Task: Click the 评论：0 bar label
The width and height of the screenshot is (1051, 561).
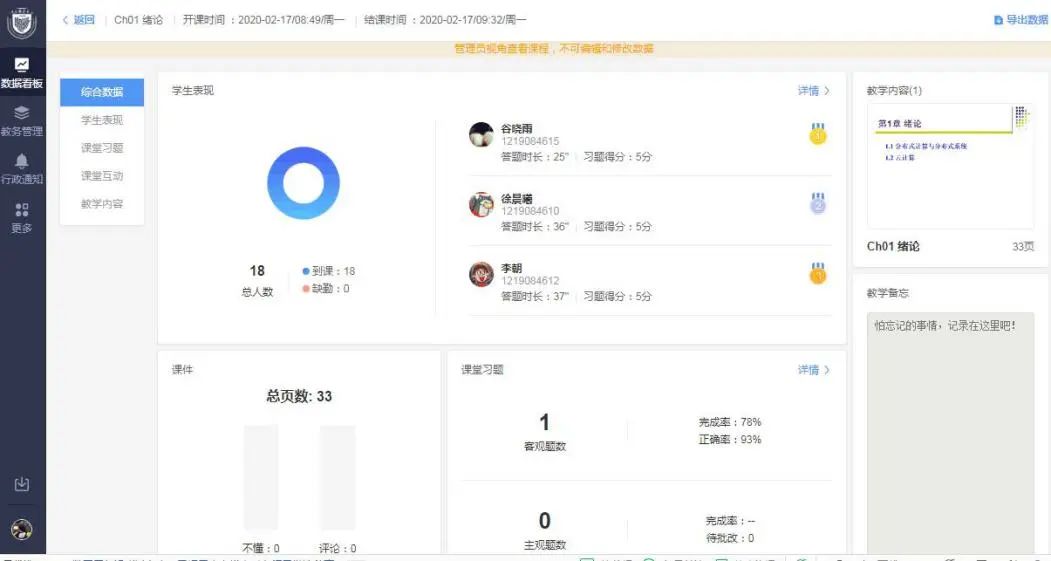Action: point(337,548)
